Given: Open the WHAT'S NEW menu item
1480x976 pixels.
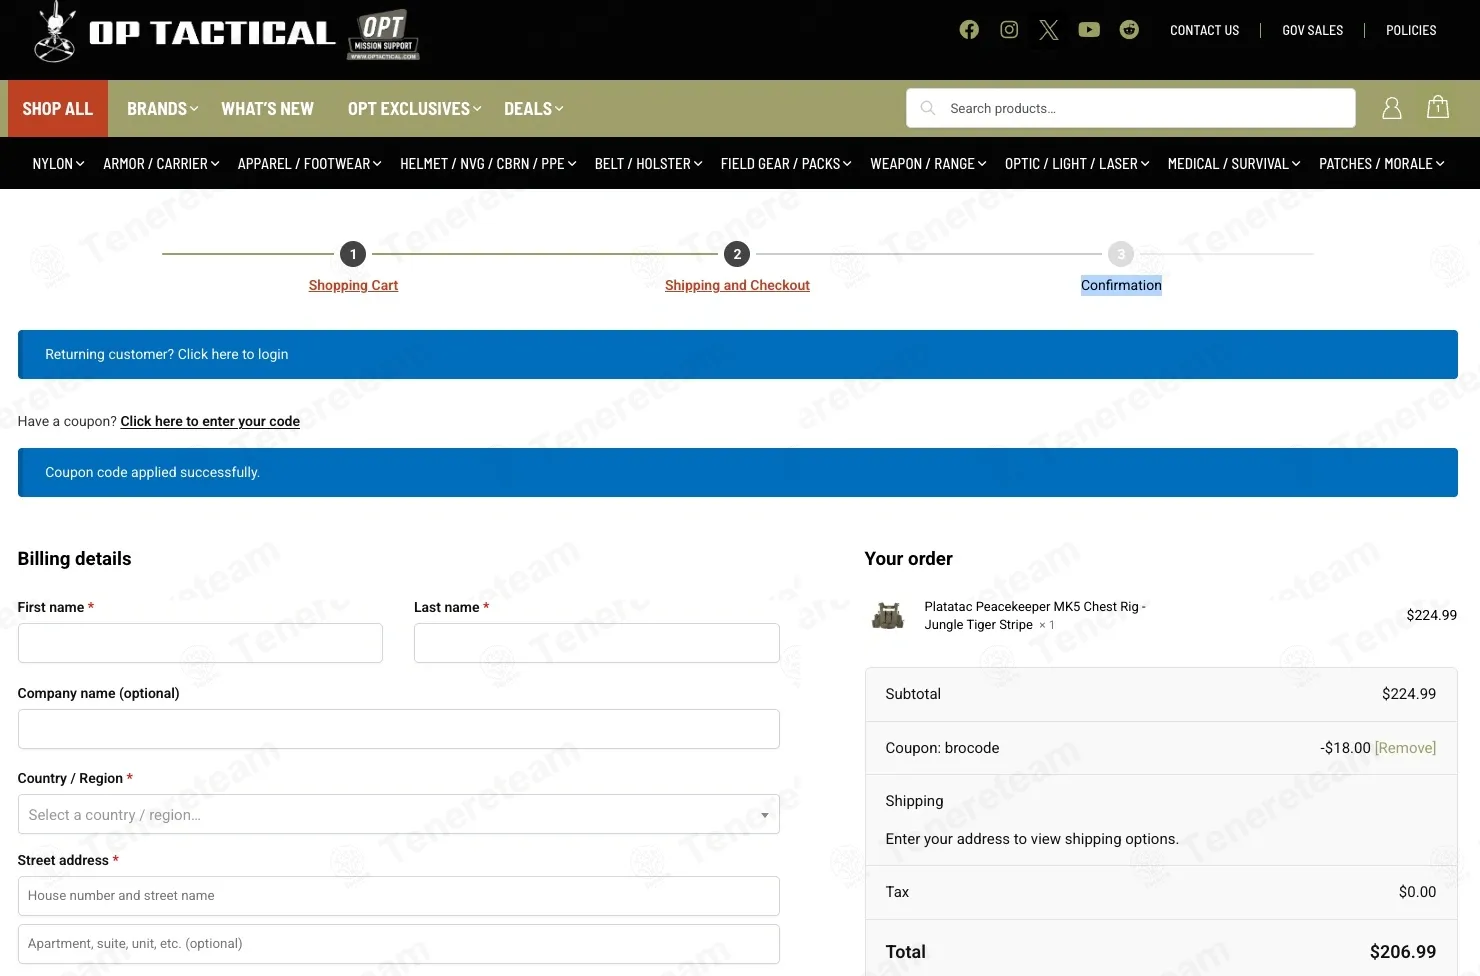Looking at the screenshot, I should click(x=267, y=109).
